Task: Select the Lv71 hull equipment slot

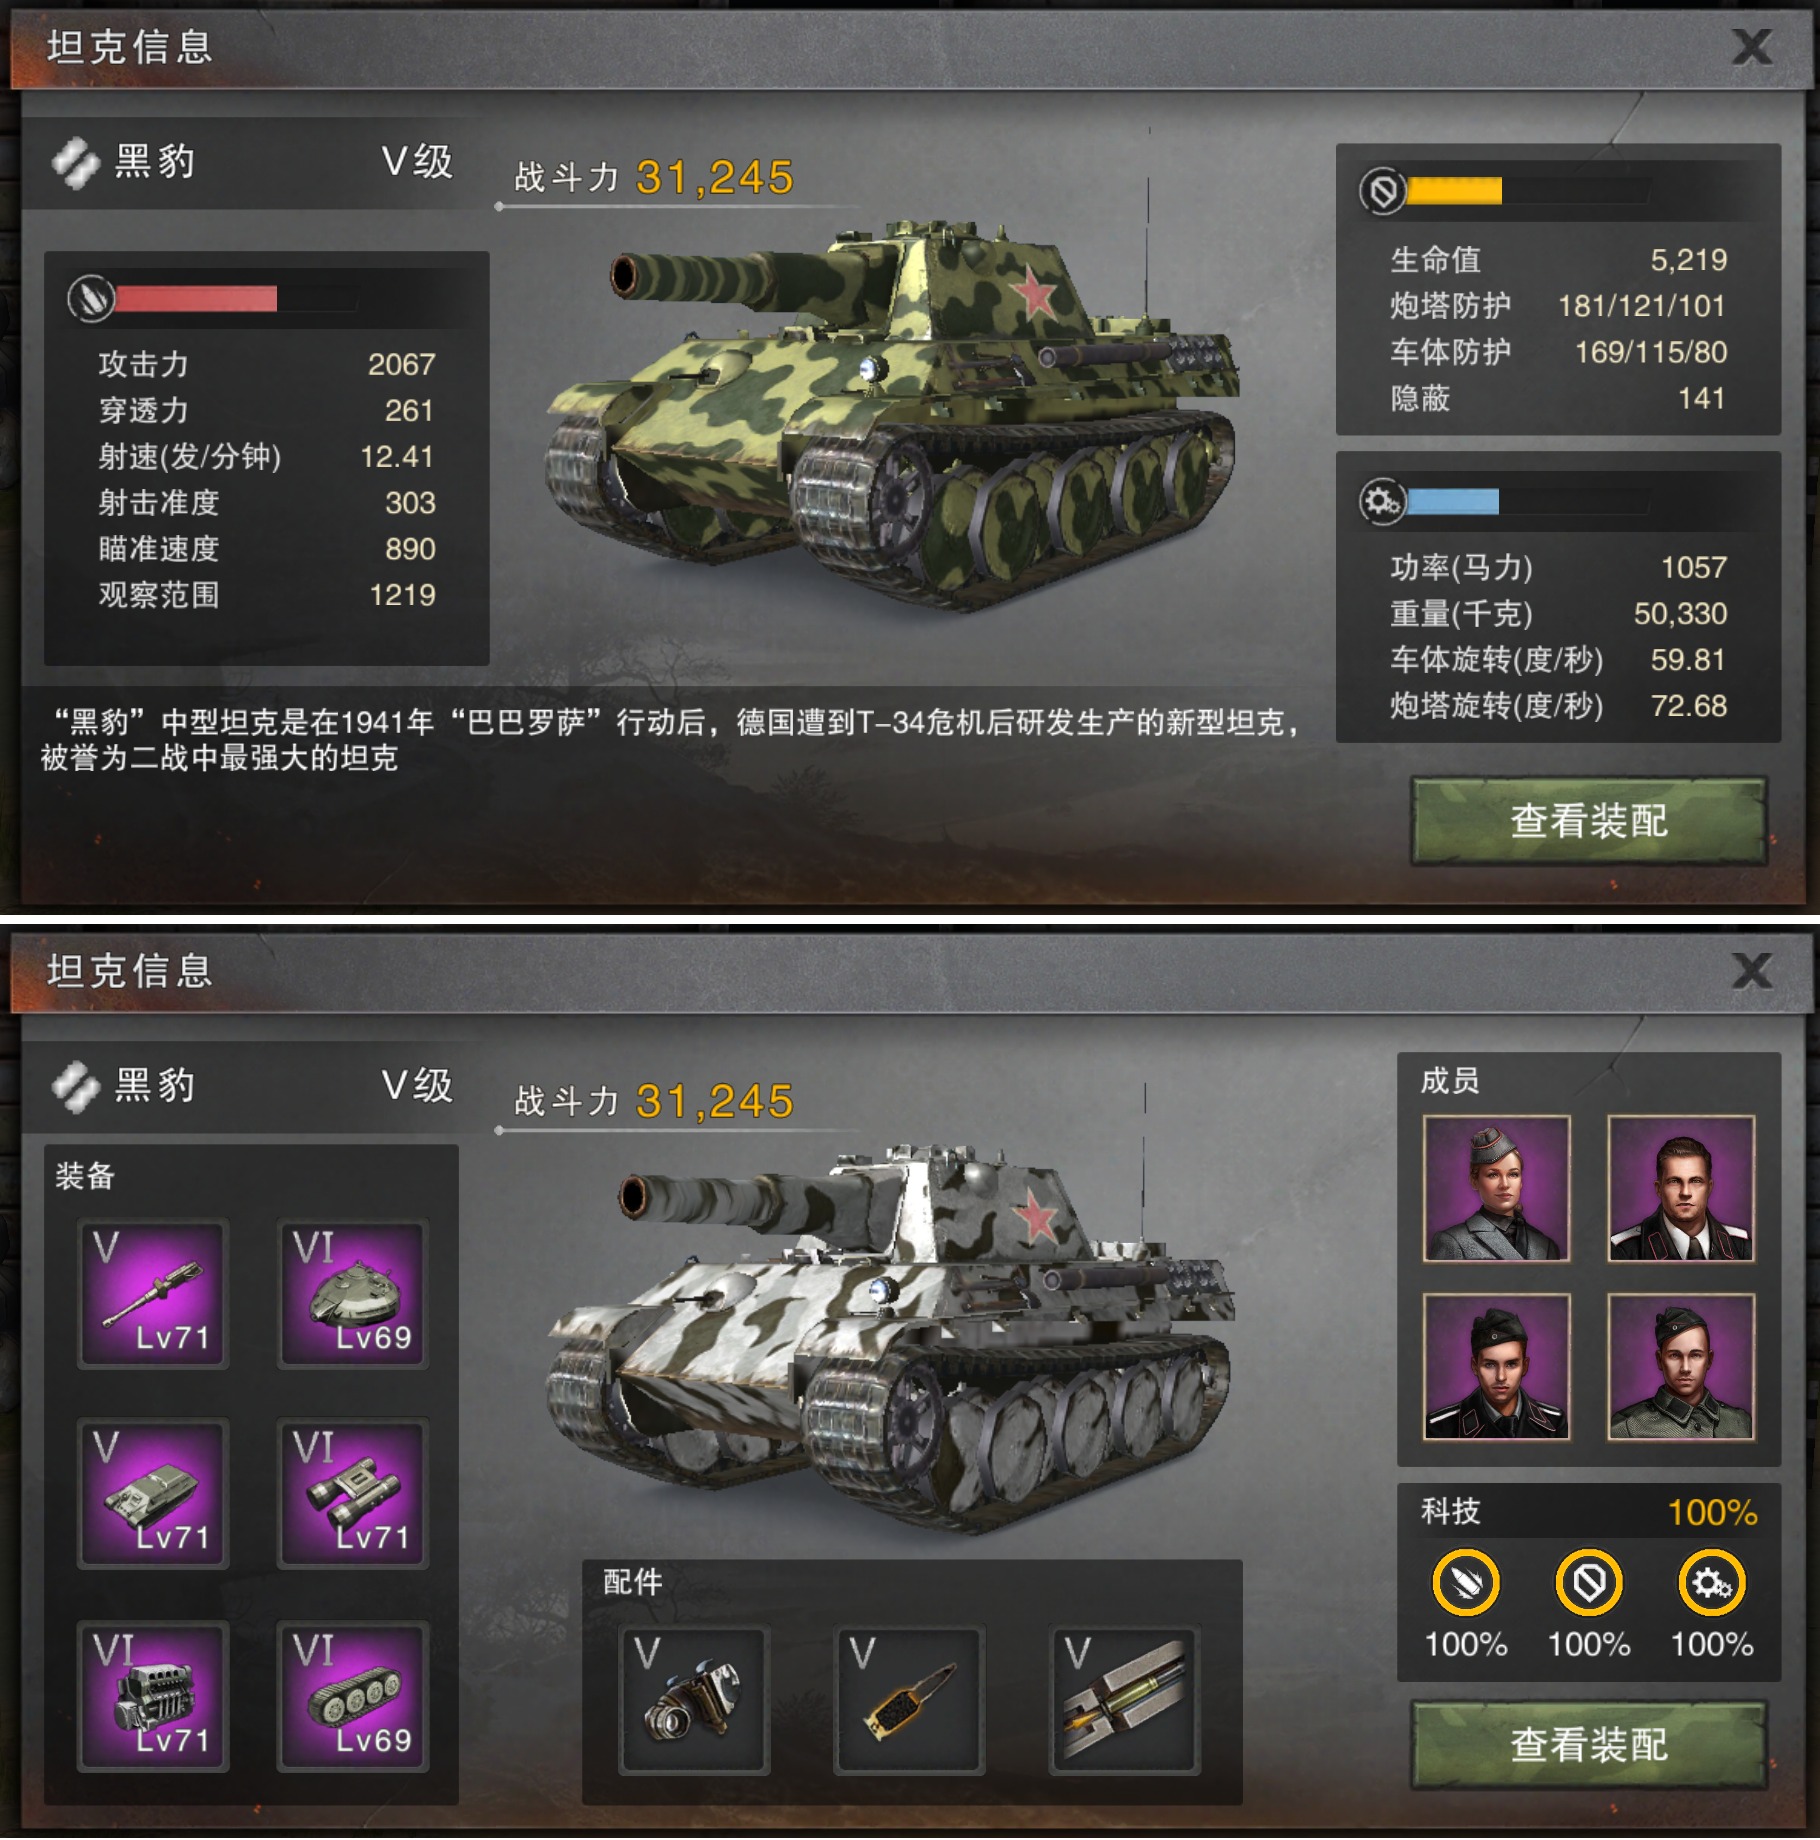Action: [x=154, y=1493]
